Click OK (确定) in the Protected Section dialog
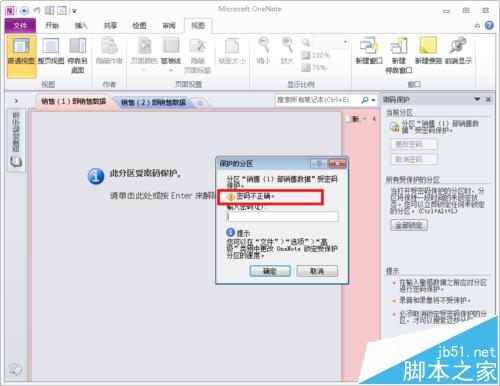 (x=270, y=271)
